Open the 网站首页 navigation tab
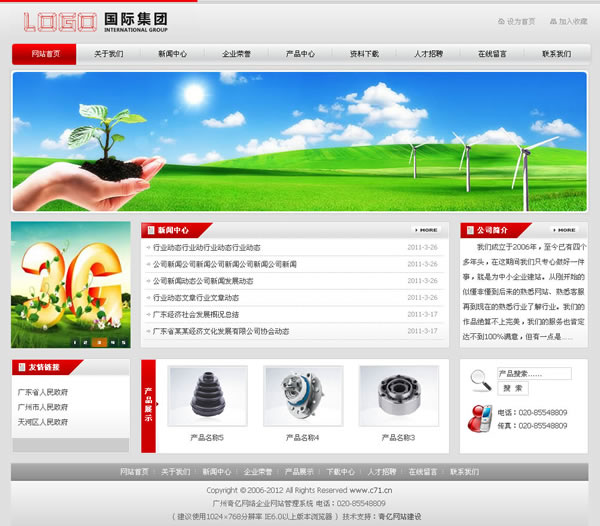The height and width of the screenshot is (526, 600). (x=44, y=54)
